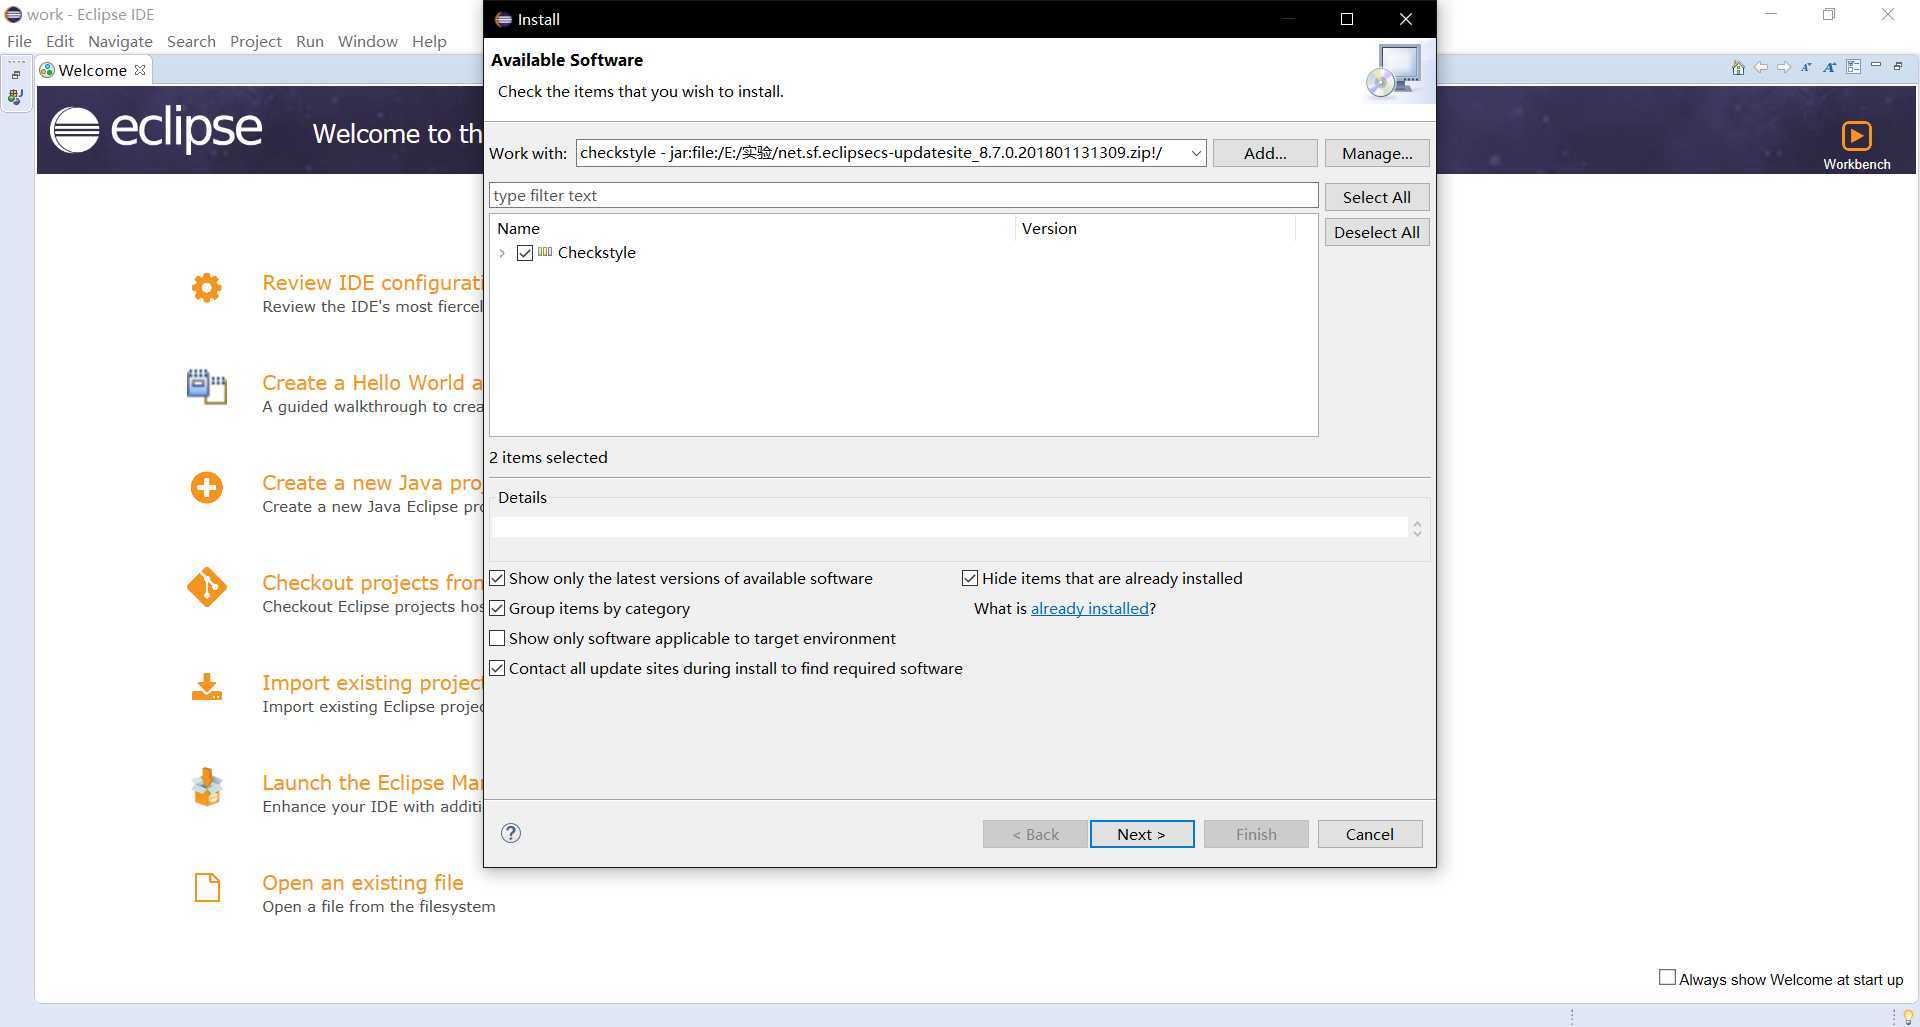This screenshot has height=1027, width=1920.
Task: Click the Create a Hello World icon
Action: (207, 387)
